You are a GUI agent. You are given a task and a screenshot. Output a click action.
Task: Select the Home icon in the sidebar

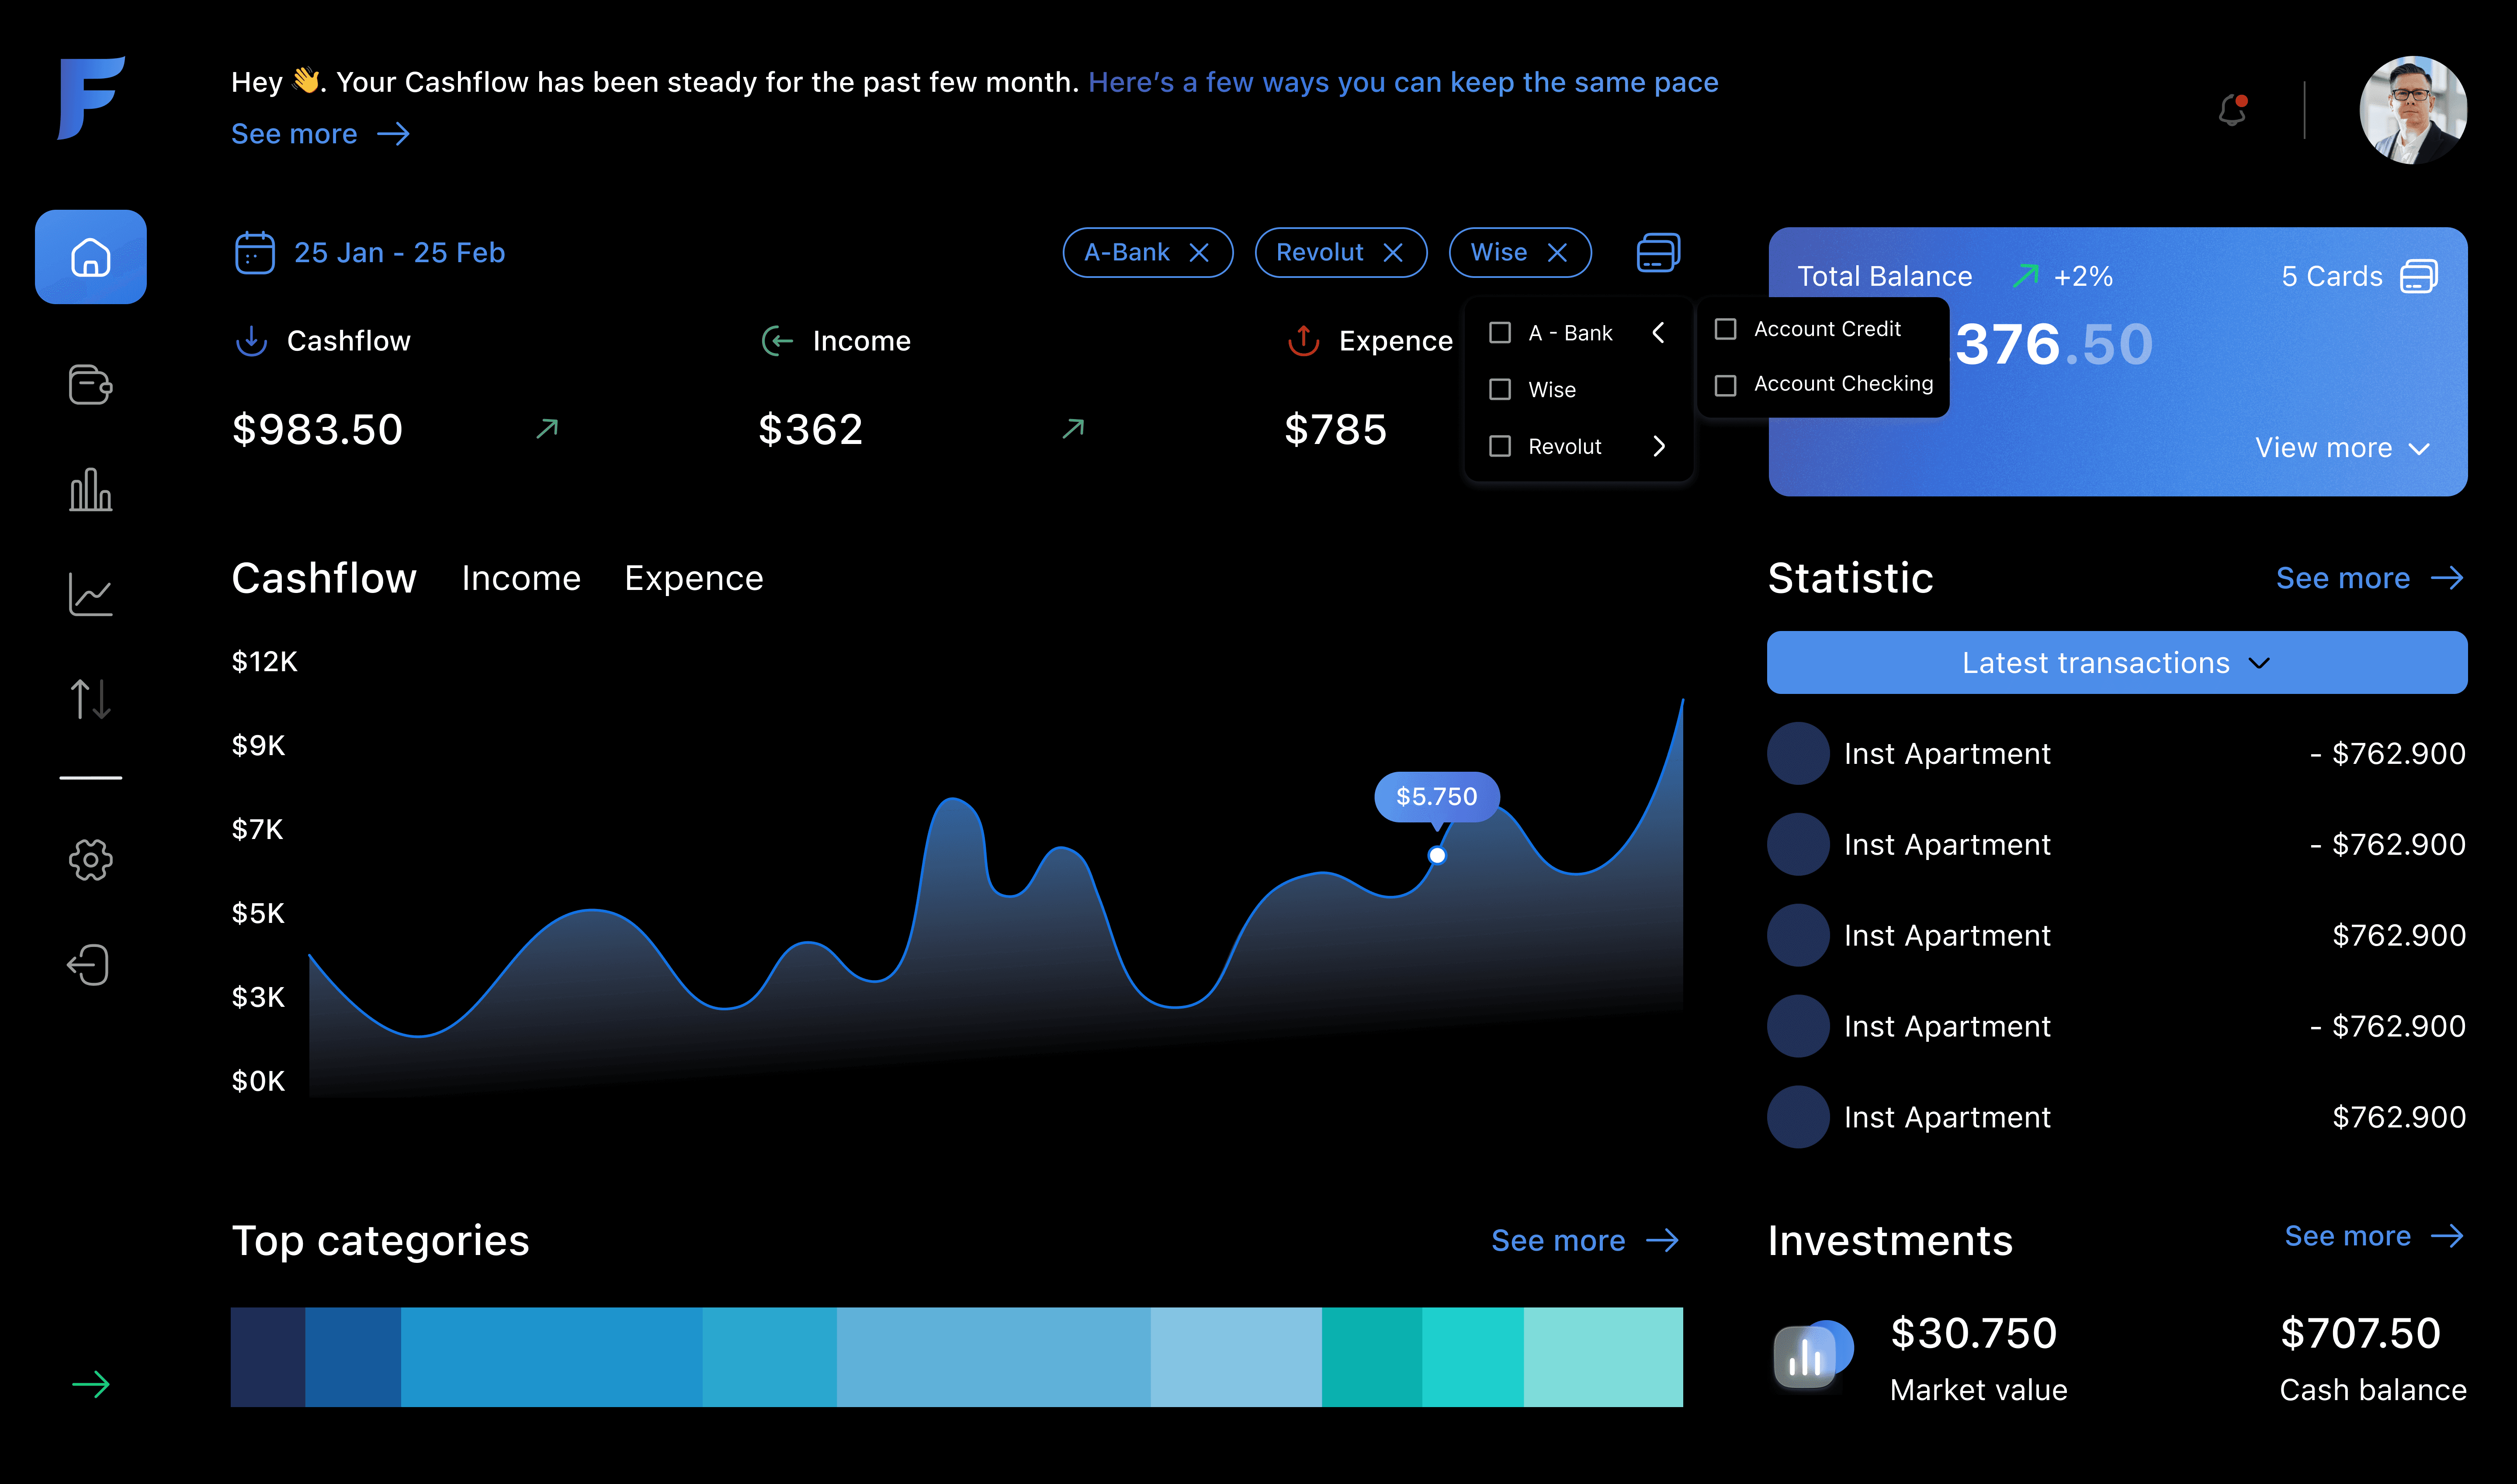(90, 257)
